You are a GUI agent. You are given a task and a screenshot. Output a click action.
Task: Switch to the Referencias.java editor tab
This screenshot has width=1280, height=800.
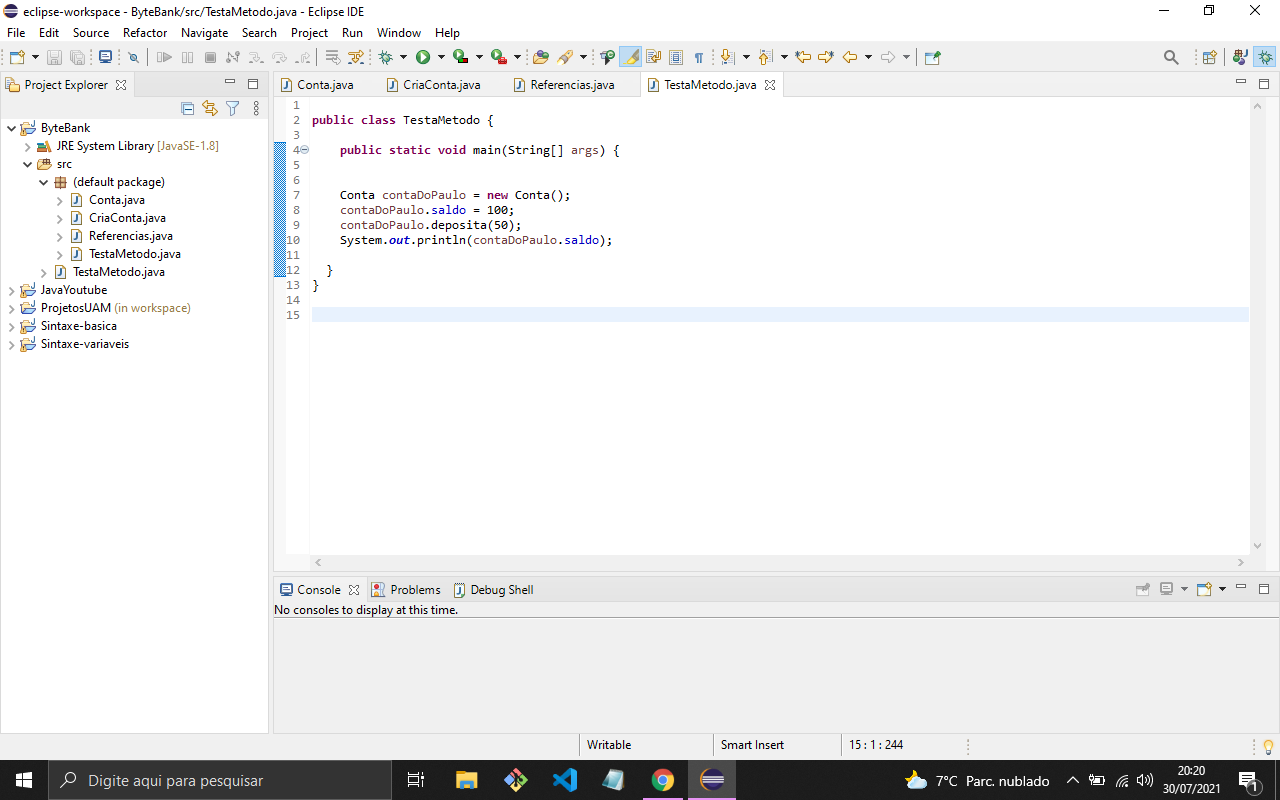point(572,85)
